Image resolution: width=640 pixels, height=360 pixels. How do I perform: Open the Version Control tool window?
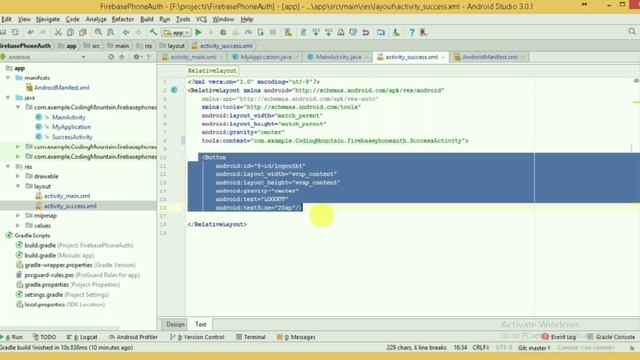(197, 337)
